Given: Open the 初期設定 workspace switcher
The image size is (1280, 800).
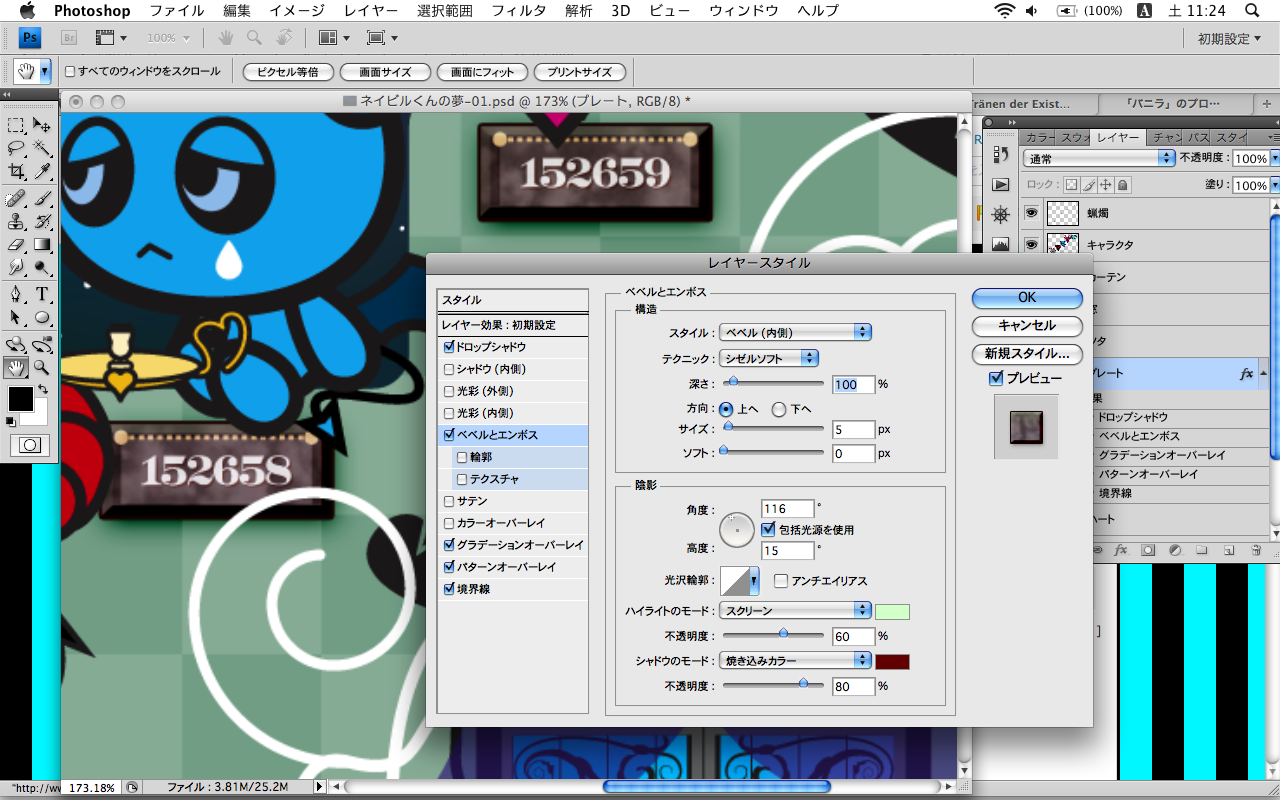Looking at the screenshot, I should [x=1229, y=38].
